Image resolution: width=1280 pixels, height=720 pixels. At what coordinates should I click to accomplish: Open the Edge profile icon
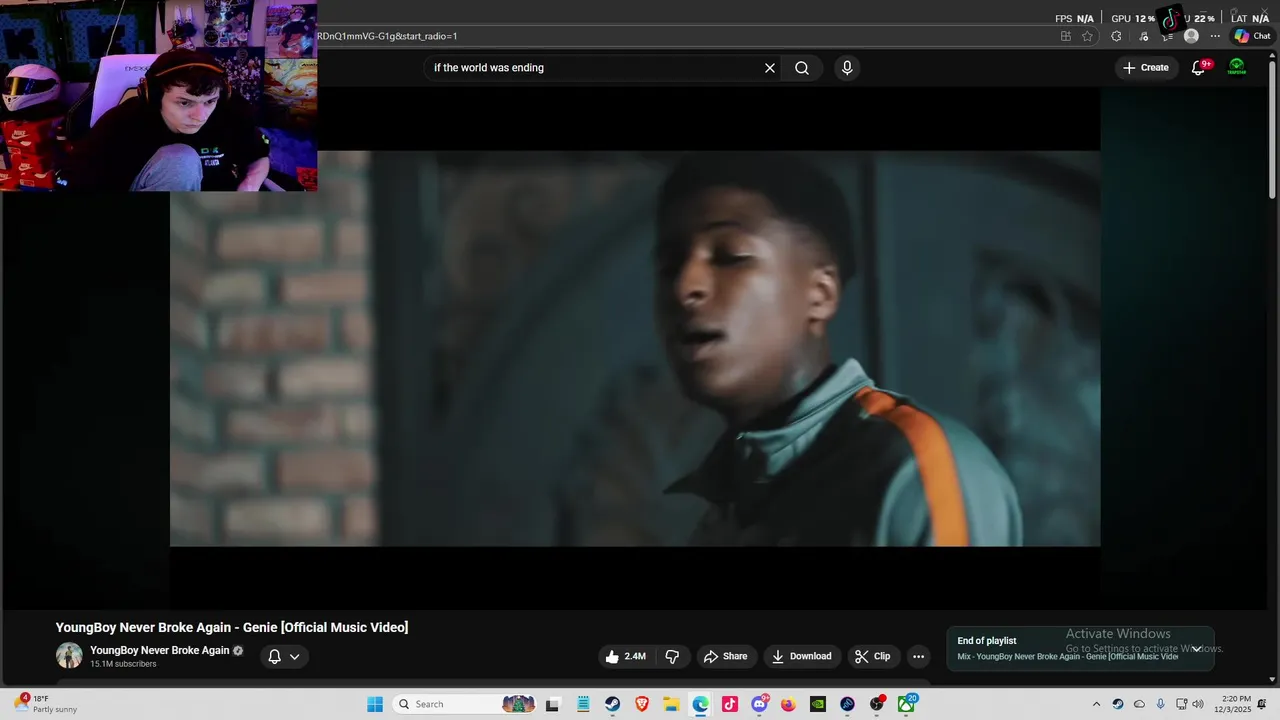pyautogui.click(x=1191, y=36)
